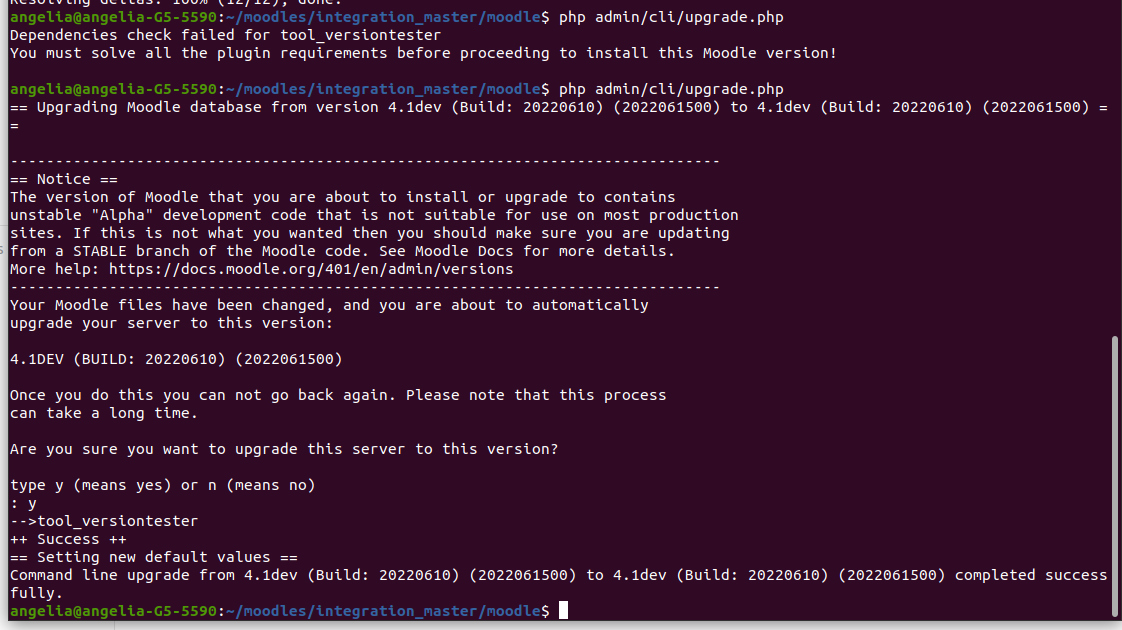Viewport: 1122px width, 630px height.
Task: Click the '~/moodles/integration_master/moodle' path in last prompt
Action: click(383, 611)
